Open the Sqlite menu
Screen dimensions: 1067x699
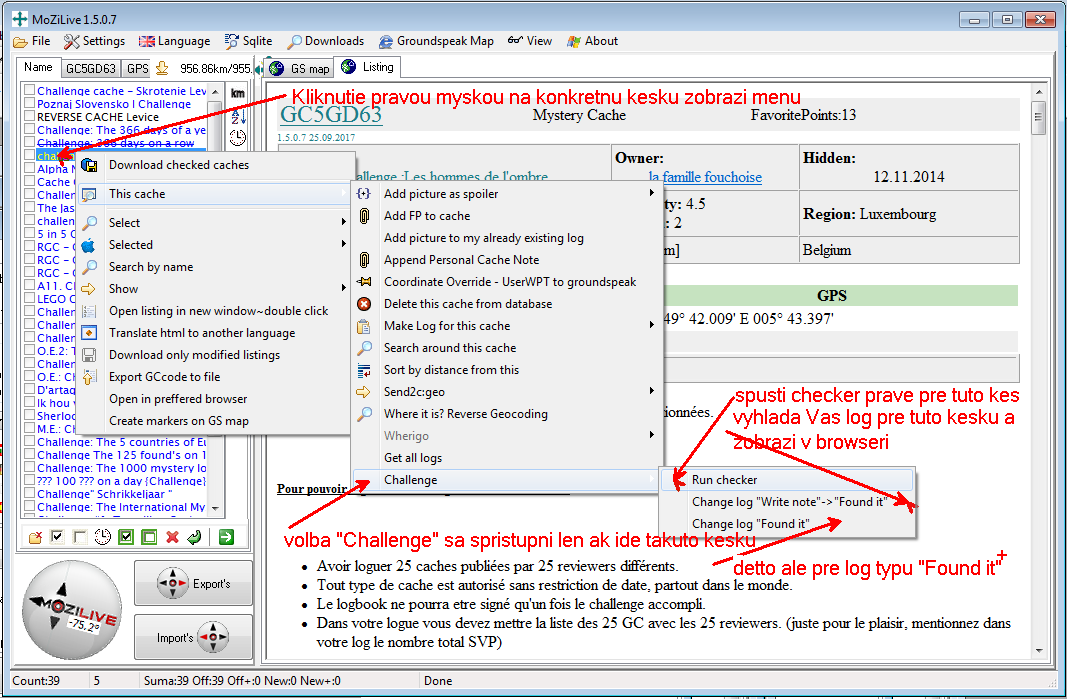point(249,41)
